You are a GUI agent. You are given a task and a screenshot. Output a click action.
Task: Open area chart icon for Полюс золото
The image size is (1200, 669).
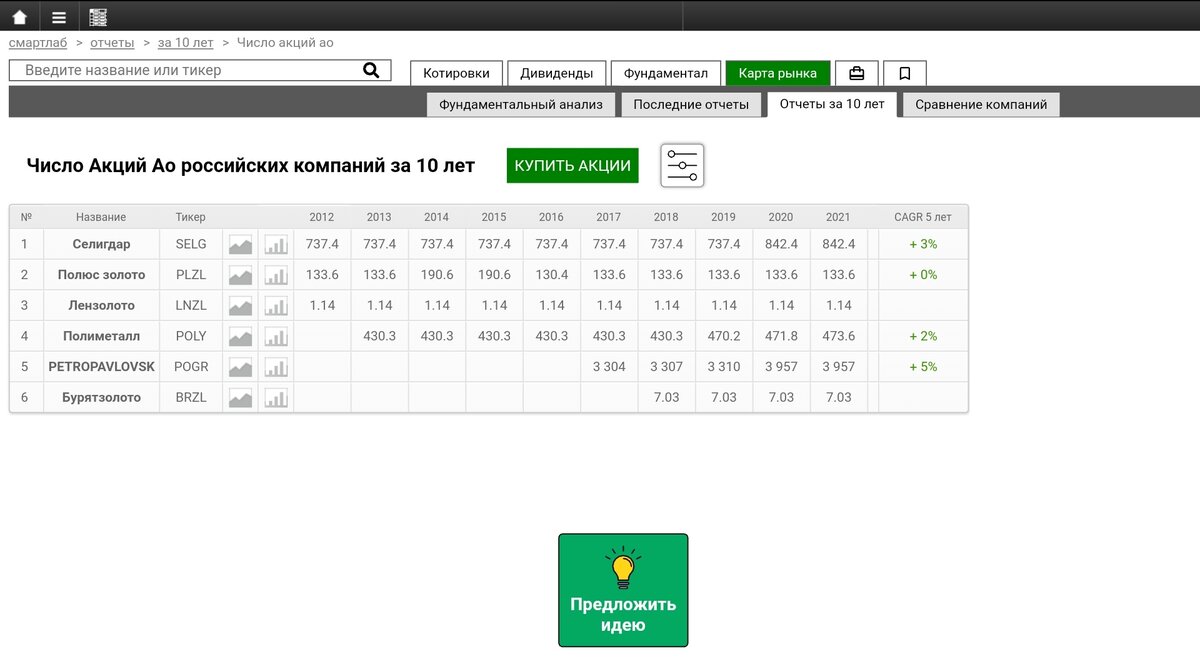[240, 275]
